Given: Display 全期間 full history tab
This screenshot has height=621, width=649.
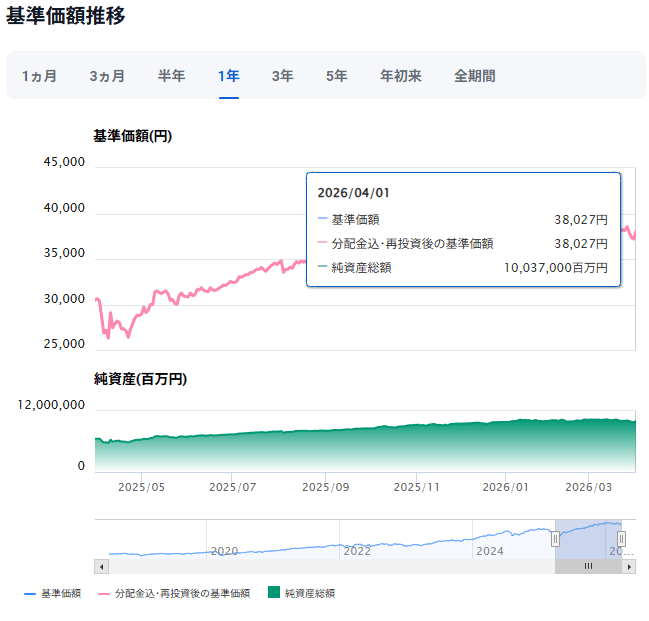Looking at the screenshot, I should coord(474,76).
